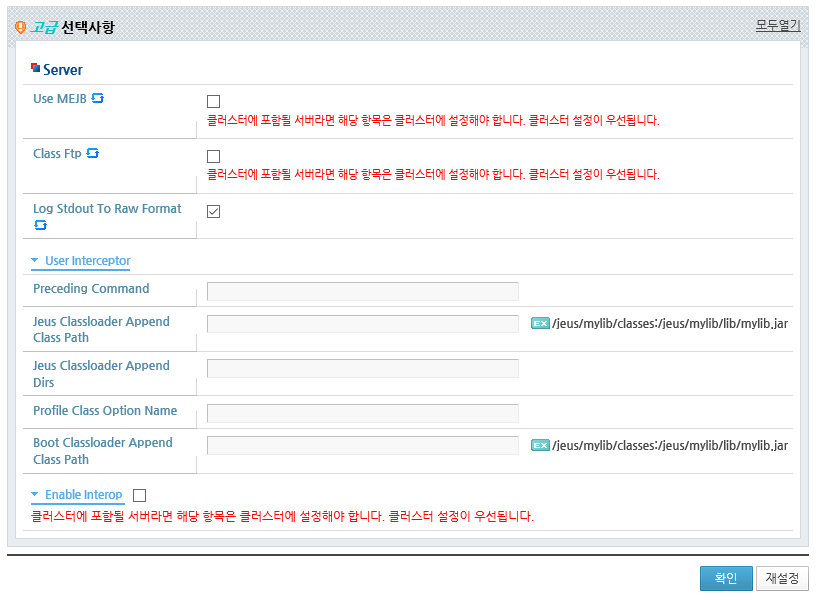Focus the Preceding Command input field
Viewport: 816px width, 600px height.
(363, 291)
